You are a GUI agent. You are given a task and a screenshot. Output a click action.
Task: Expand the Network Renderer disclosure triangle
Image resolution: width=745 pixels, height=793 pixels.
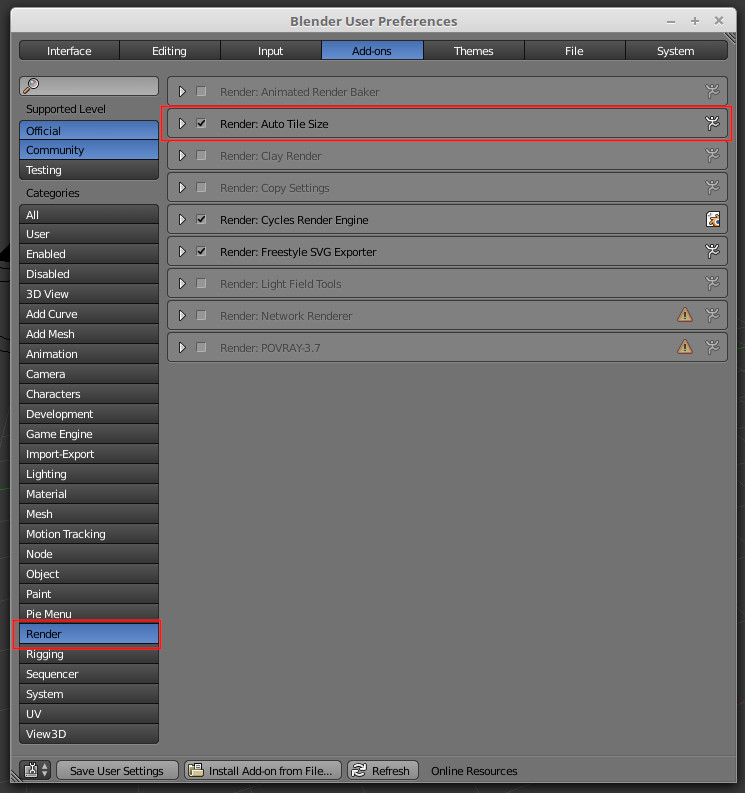(182, 316)
